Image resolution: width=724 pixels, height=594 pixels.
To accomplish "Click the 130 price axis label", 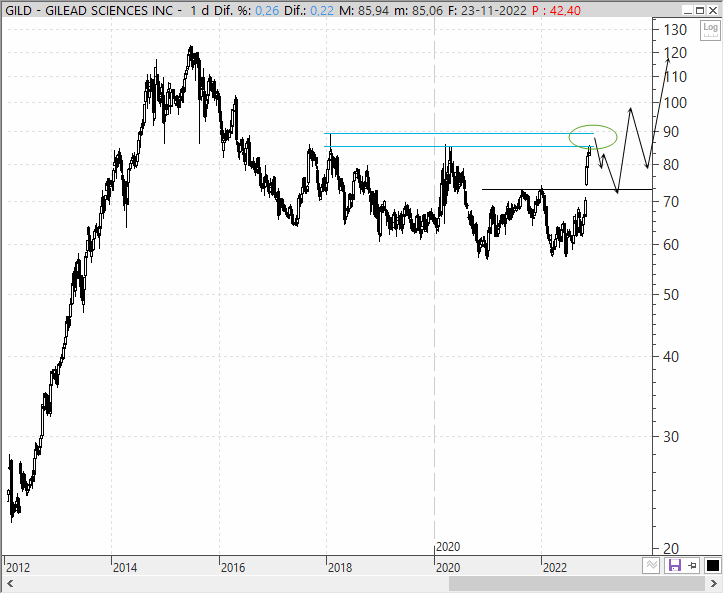I will pyautogui.click(x=675, y=30).
